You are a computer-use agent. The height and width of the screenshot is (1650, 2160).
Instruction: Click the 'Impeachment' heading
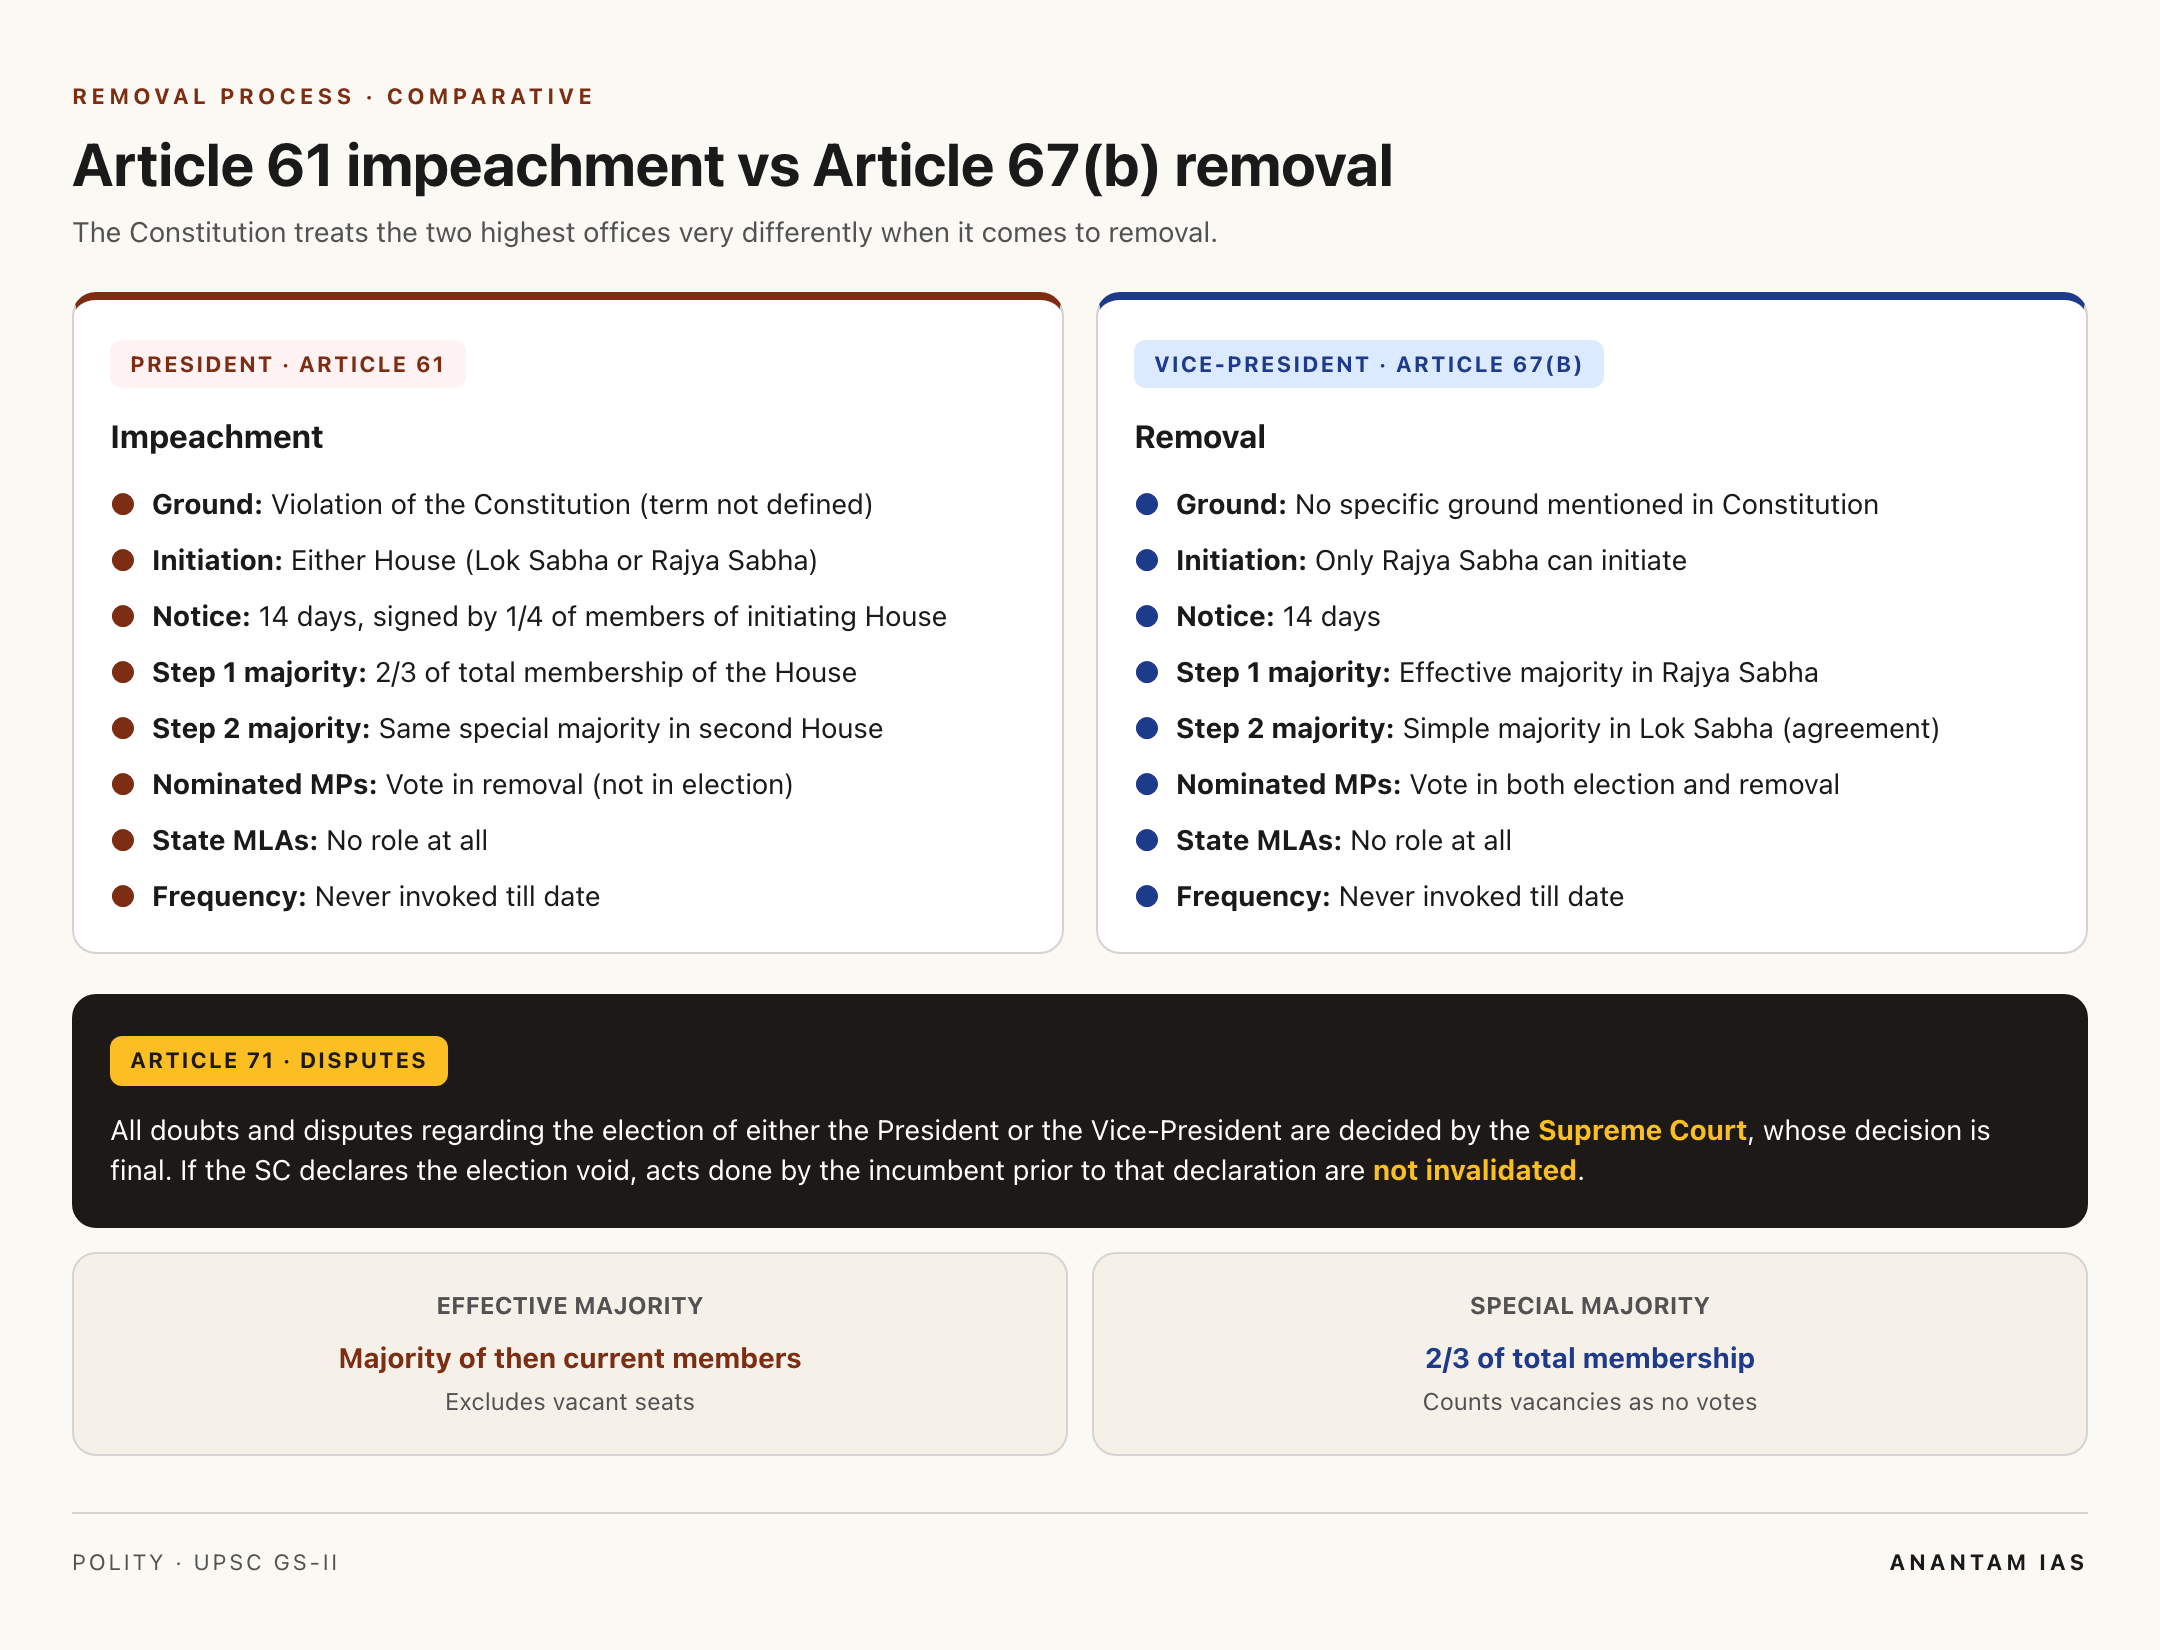217,437
